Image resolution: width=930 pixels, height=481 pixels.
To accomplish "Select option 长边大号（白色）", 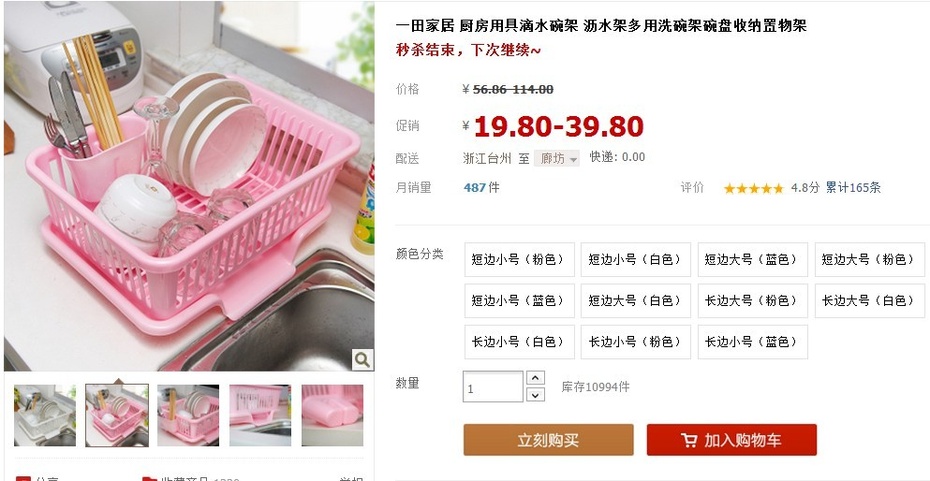I will (870, 301).
